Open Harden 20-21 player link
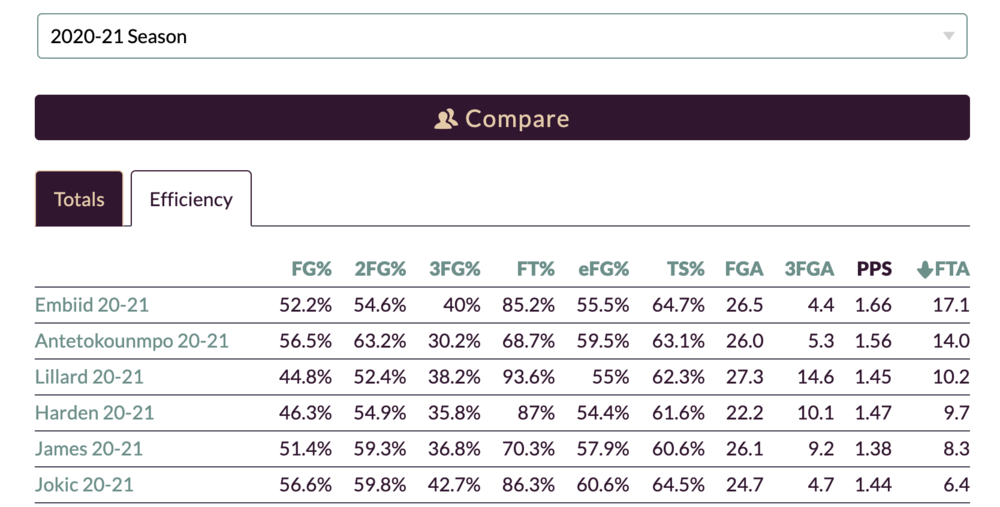The image size is (1000, 507). tap(94, 413)
